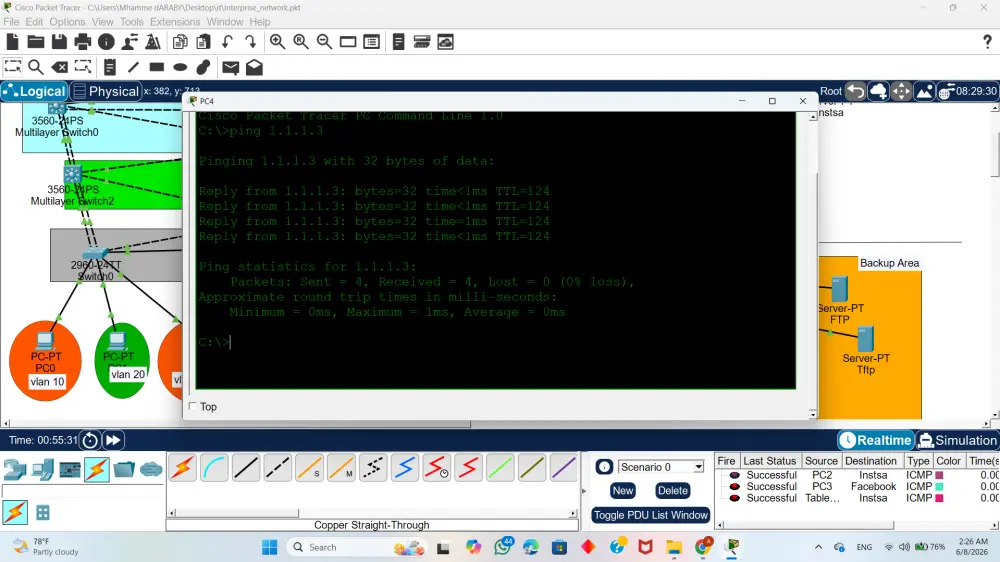This screenshot has height=562, width=1000.
Task: Select the Delete tool
Action: [x=59, y=67]
